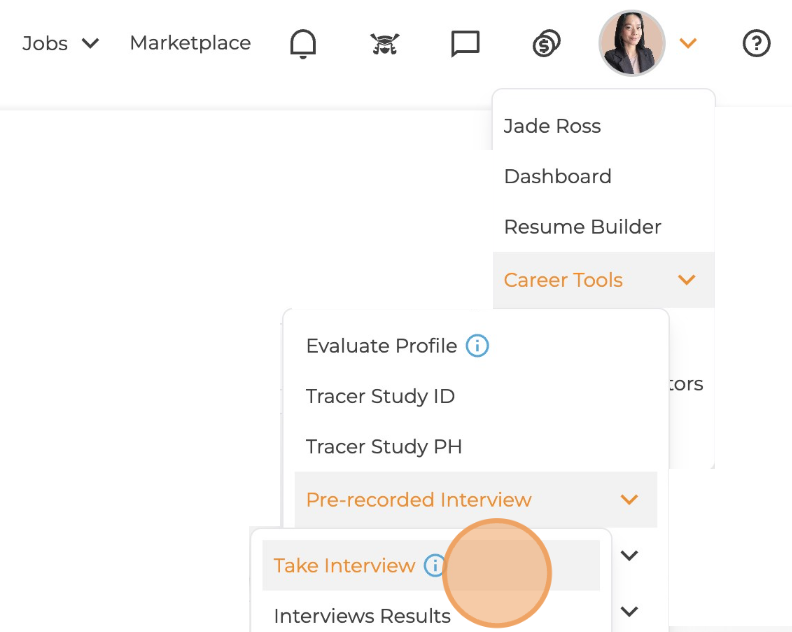
Task: Open the help question mark icon
Action: (x=756, y=44)
